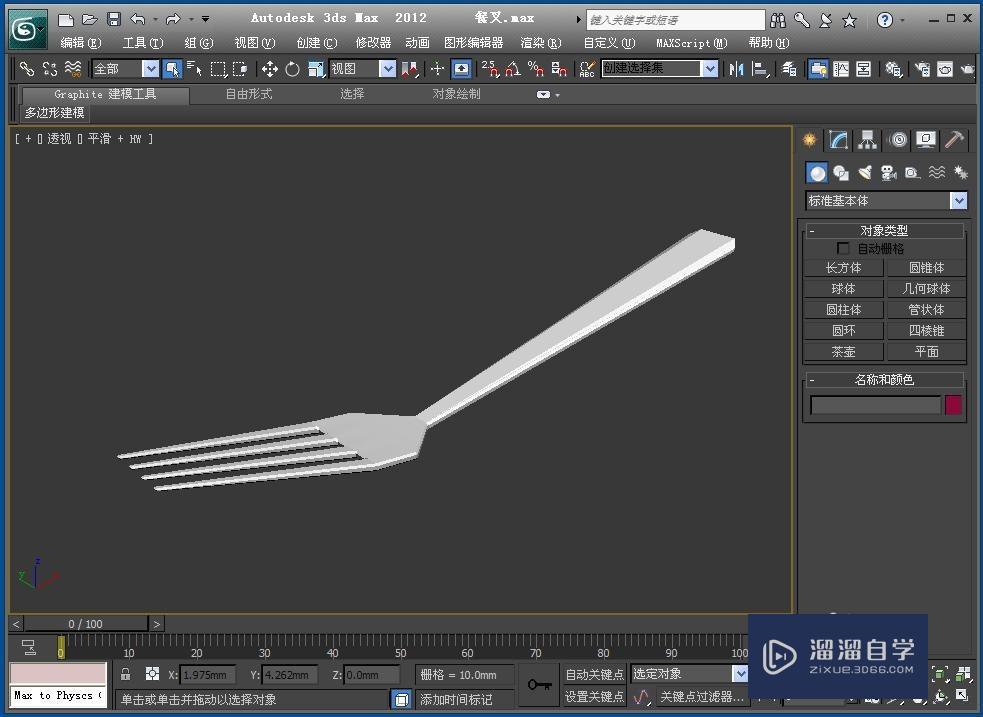
Task: Click the object color swatch
Action: pyautogui.click(x=953, y=405)
